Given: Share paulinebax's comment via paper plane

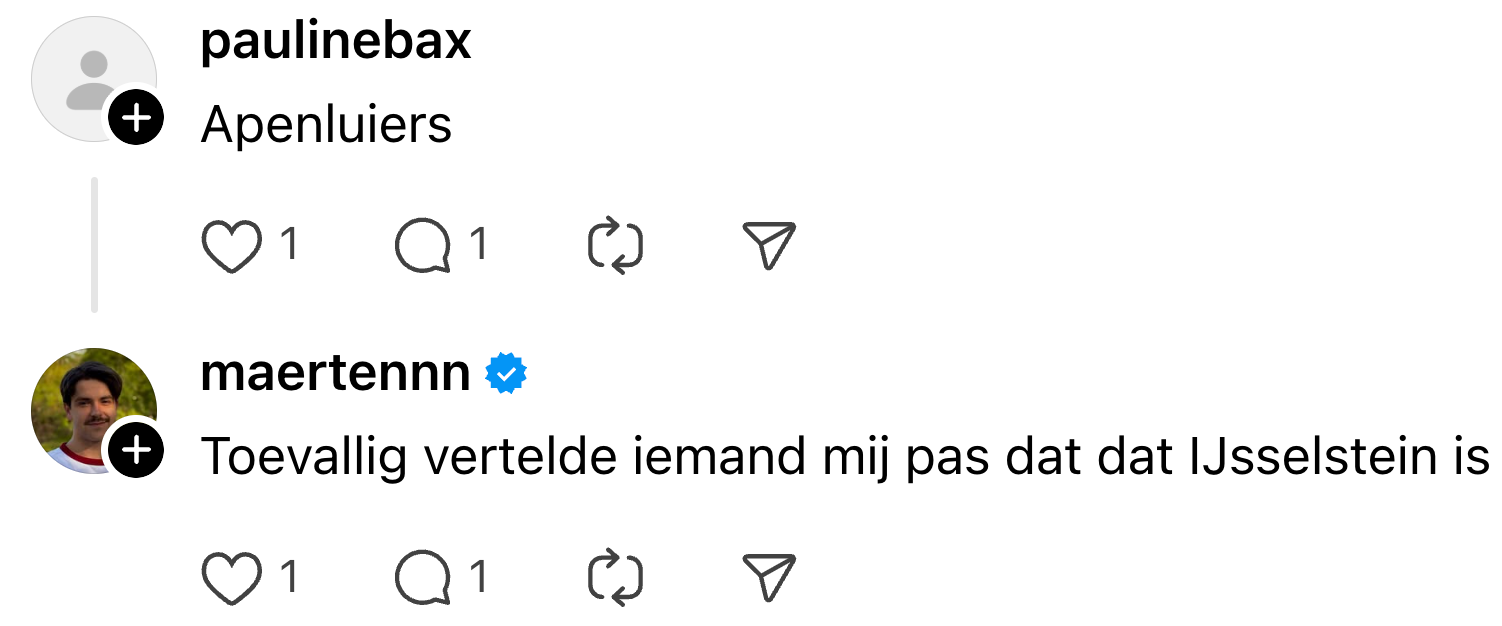Looking at the screenshot, I should pyautogui.click(x=769, y=246).
